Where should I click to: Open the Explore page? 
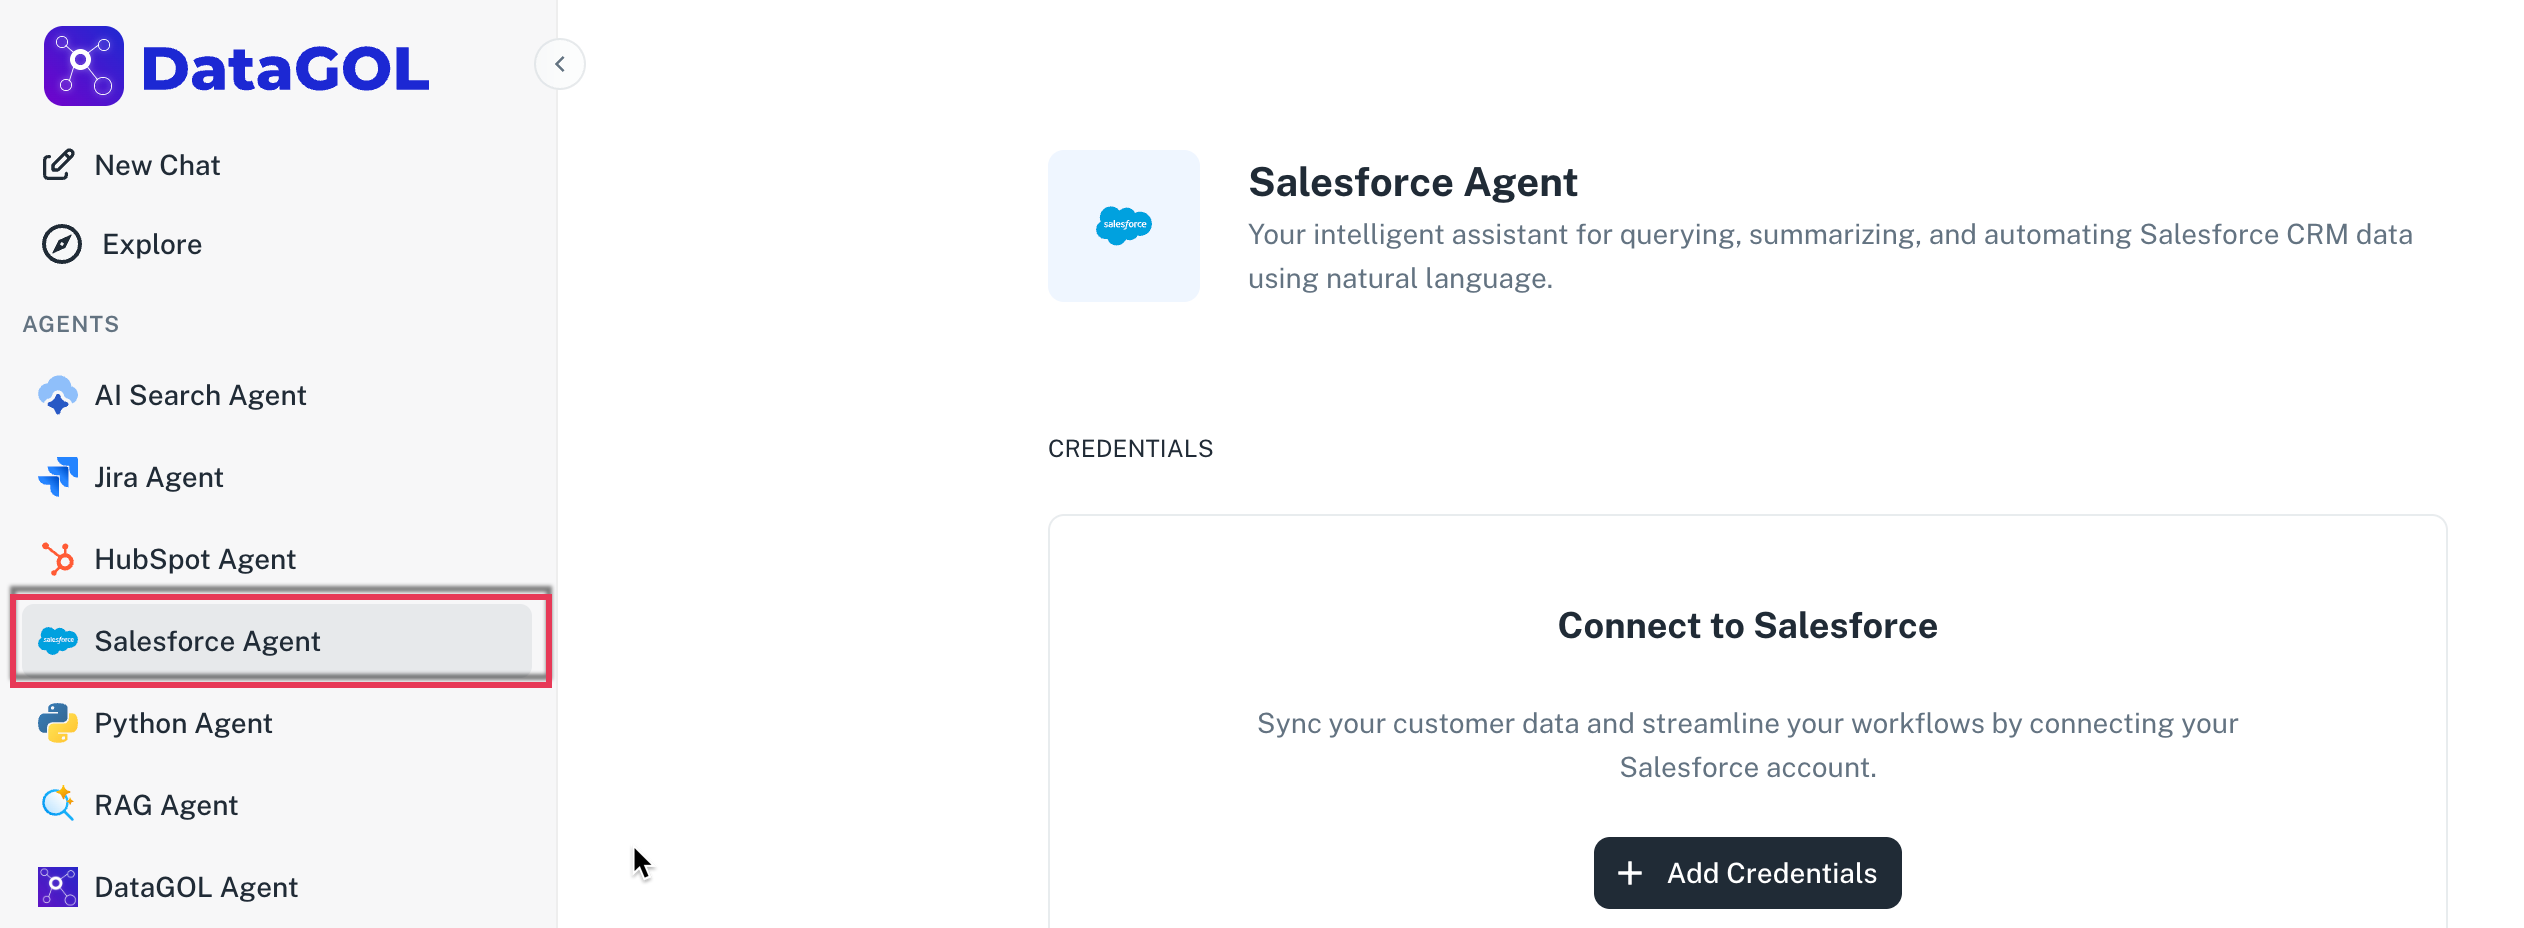(152, 244)
